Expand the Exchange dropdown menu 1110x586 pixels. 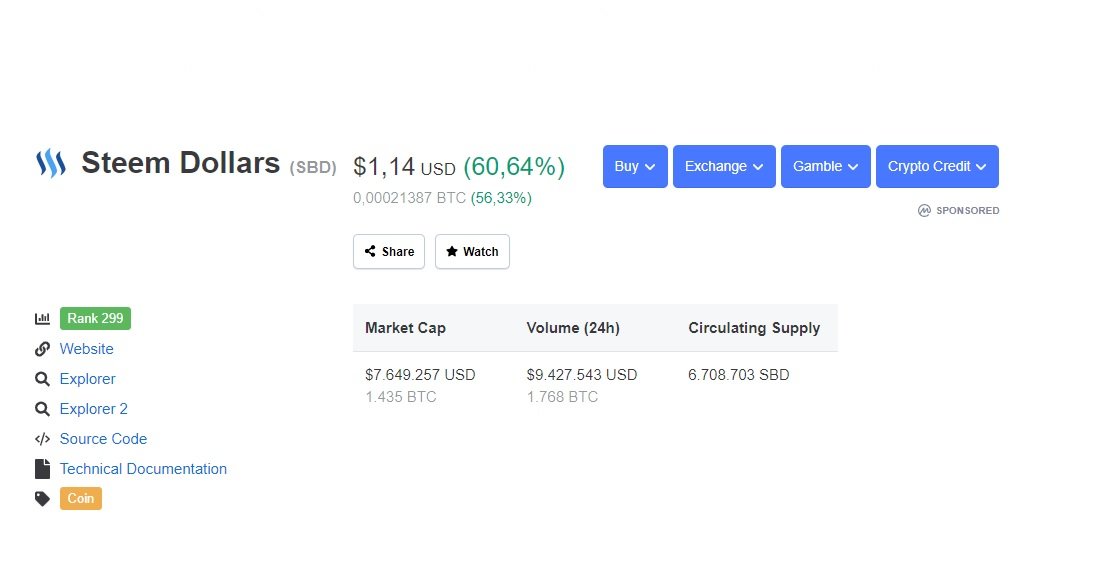point(724,166)
